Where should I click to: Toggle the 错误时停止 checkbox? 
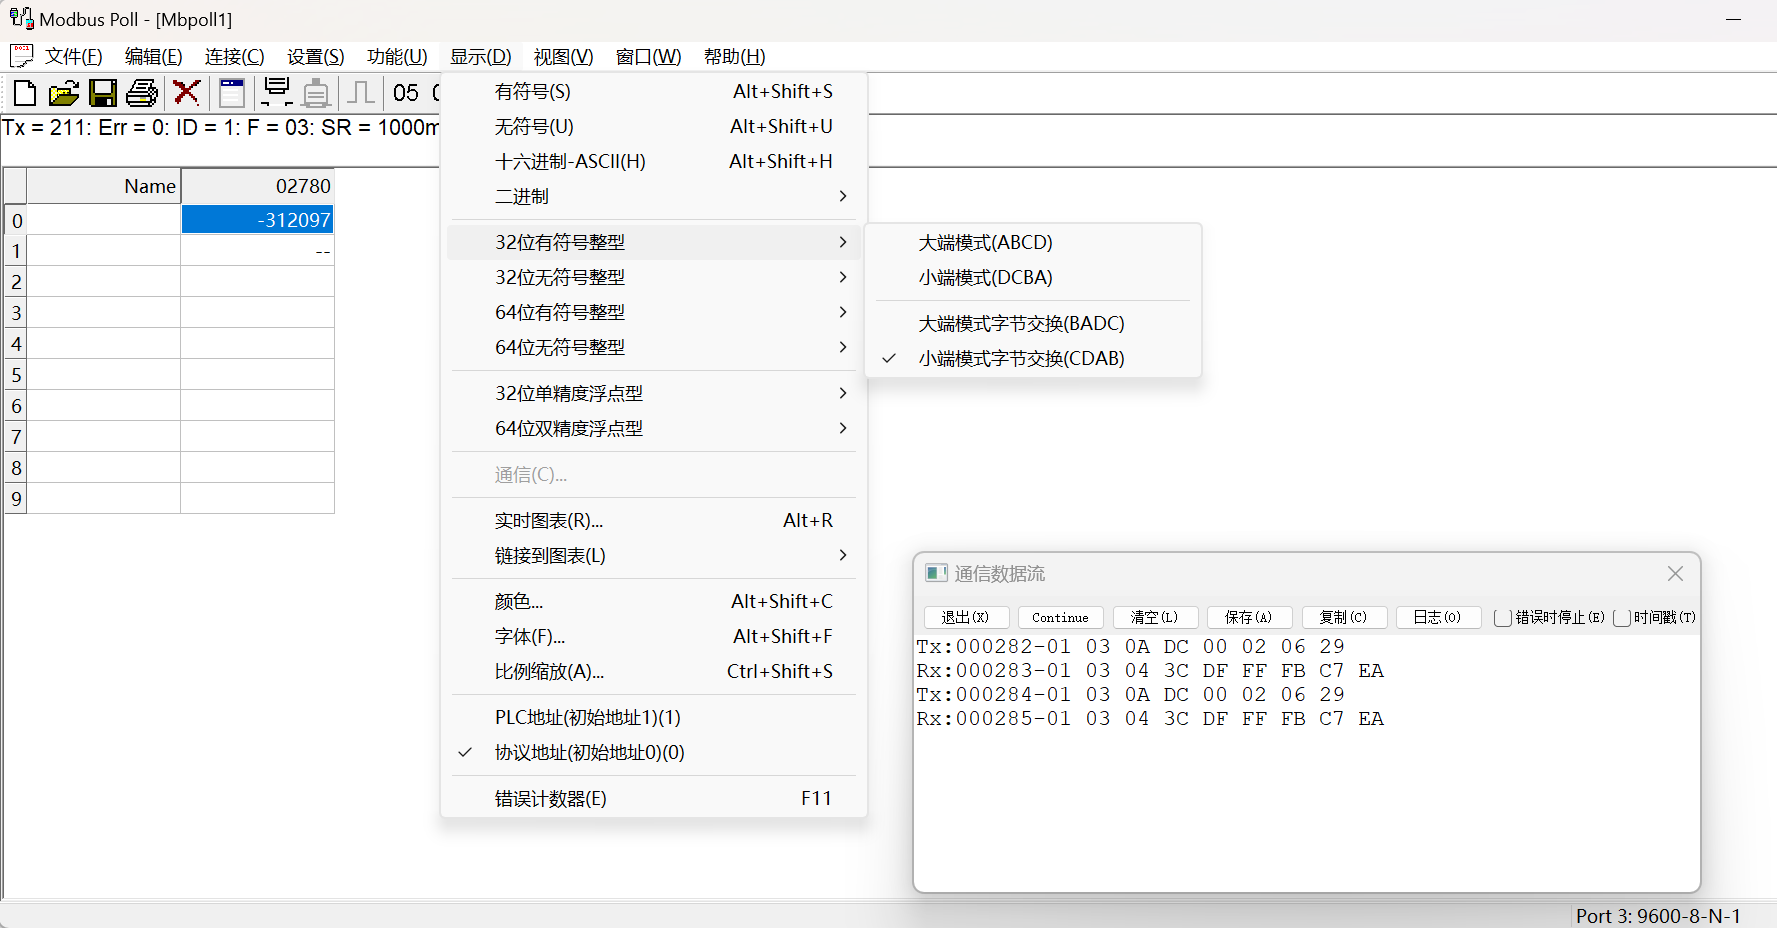coord(1502,618)
